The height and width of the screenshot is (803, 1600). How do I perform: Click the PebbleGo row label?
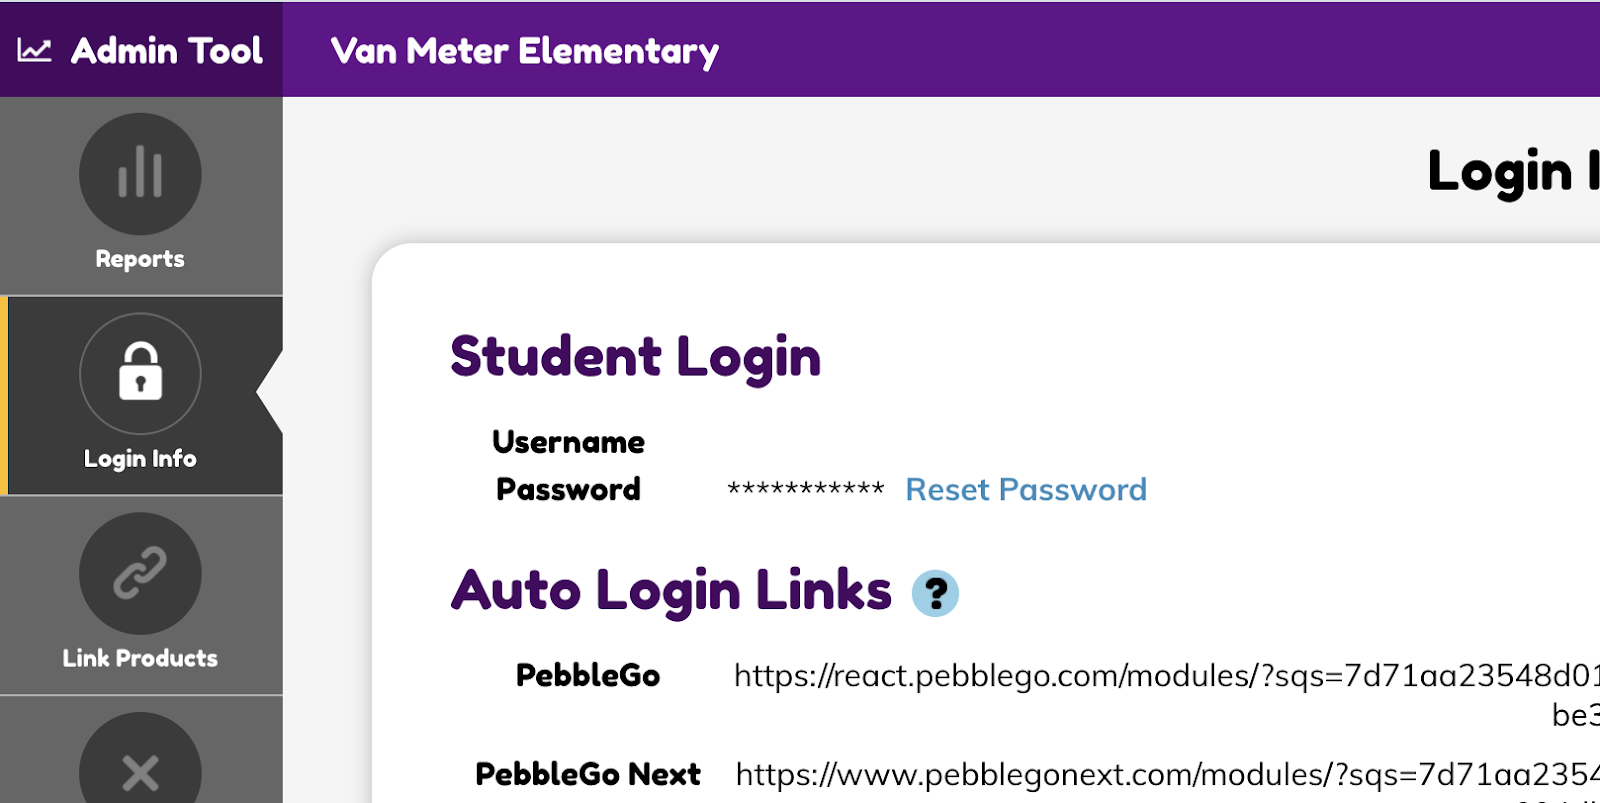tap(589, 675)
